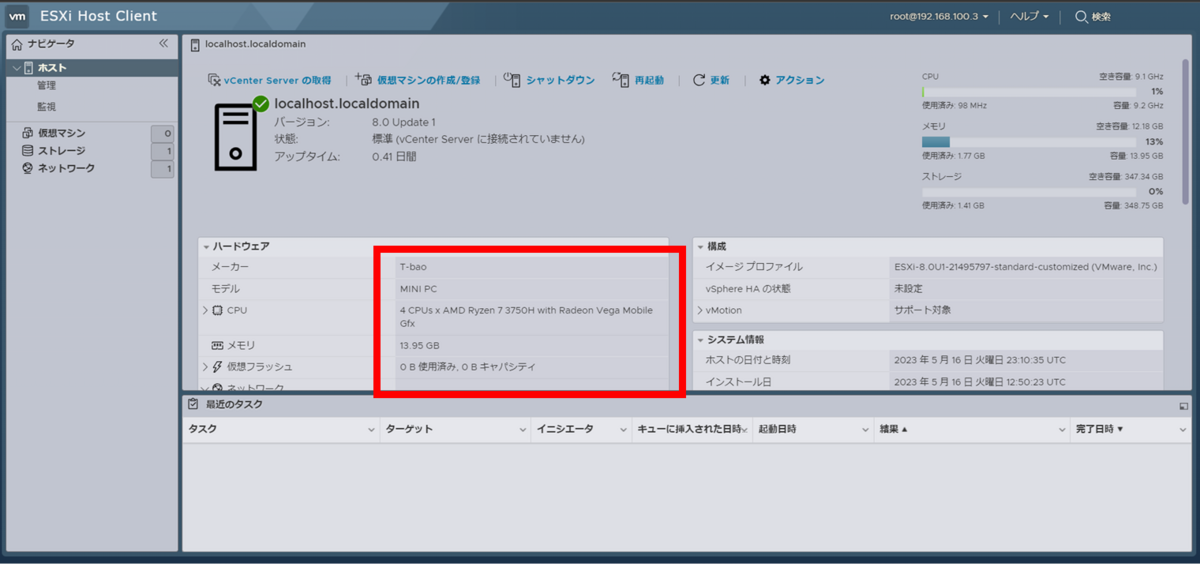The image size is (1200, 564).
Task: Collapse the 構成 section
Action: click(x=700, y=246)
